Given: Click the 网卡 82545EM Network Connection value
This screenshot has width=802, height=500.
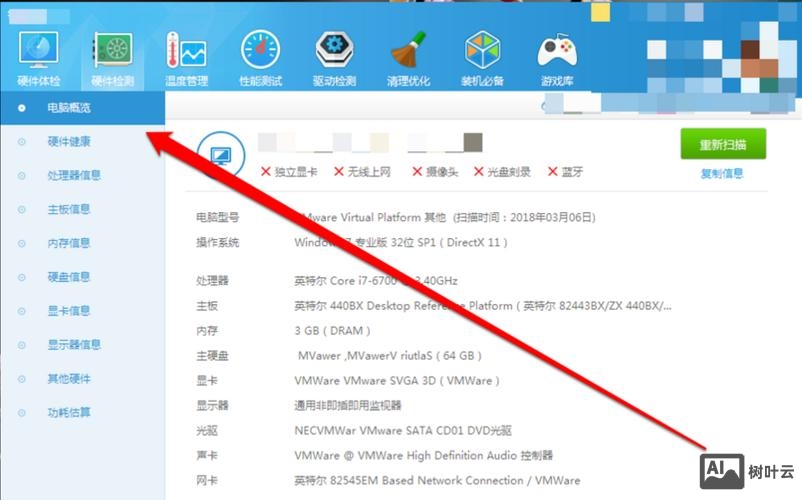Looking at the screenshot, I should click(437, 480).
